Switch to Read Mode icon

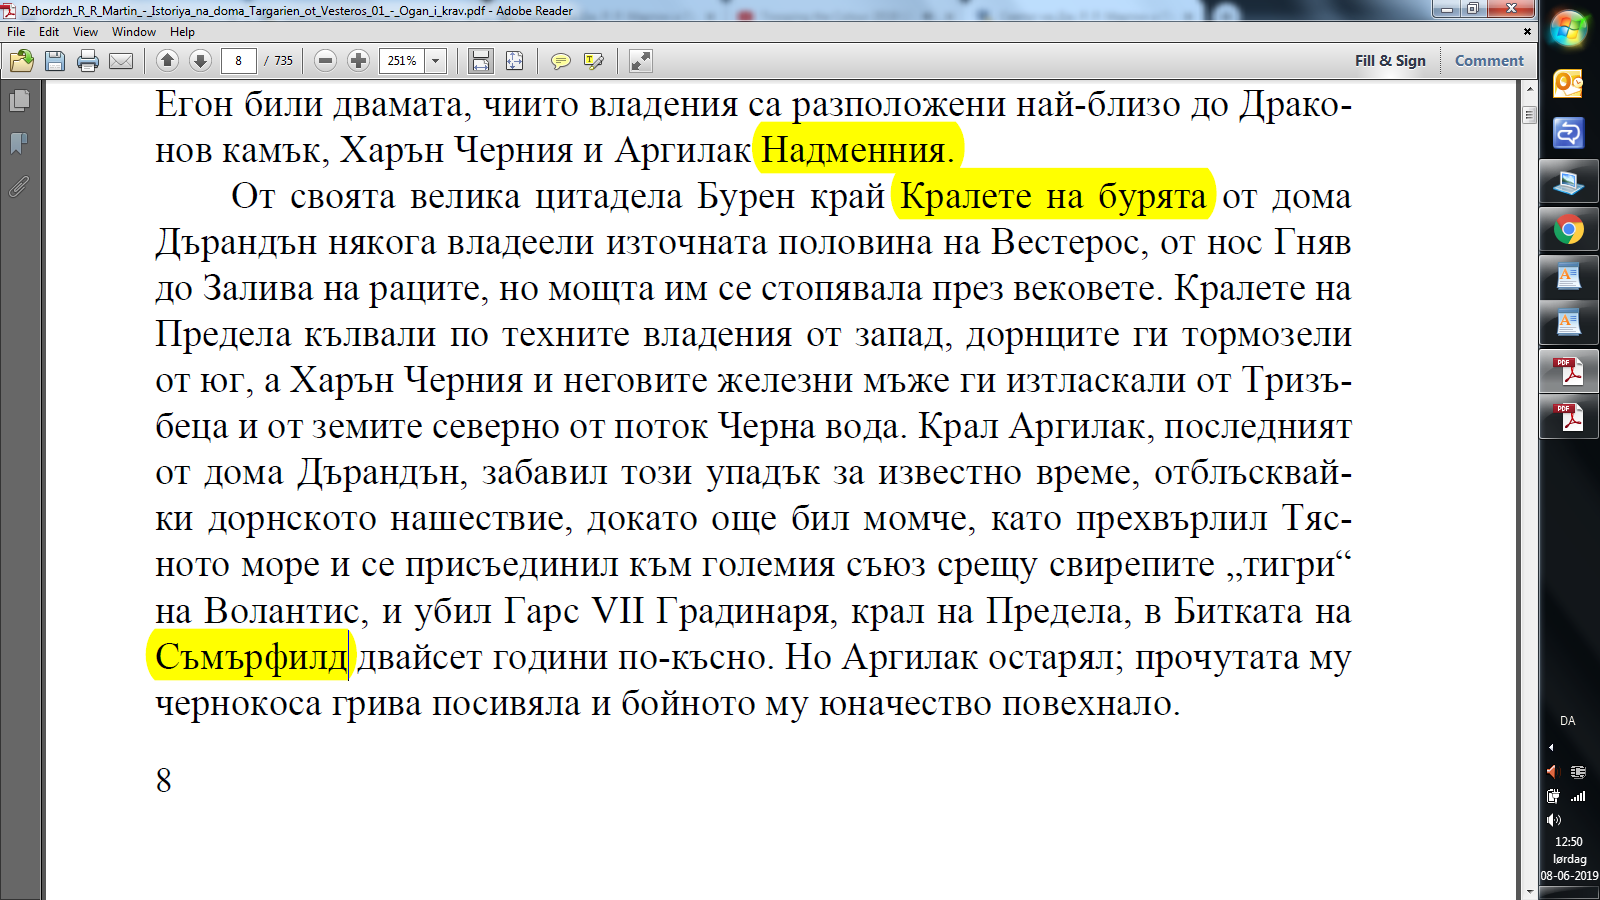[640, 61]
